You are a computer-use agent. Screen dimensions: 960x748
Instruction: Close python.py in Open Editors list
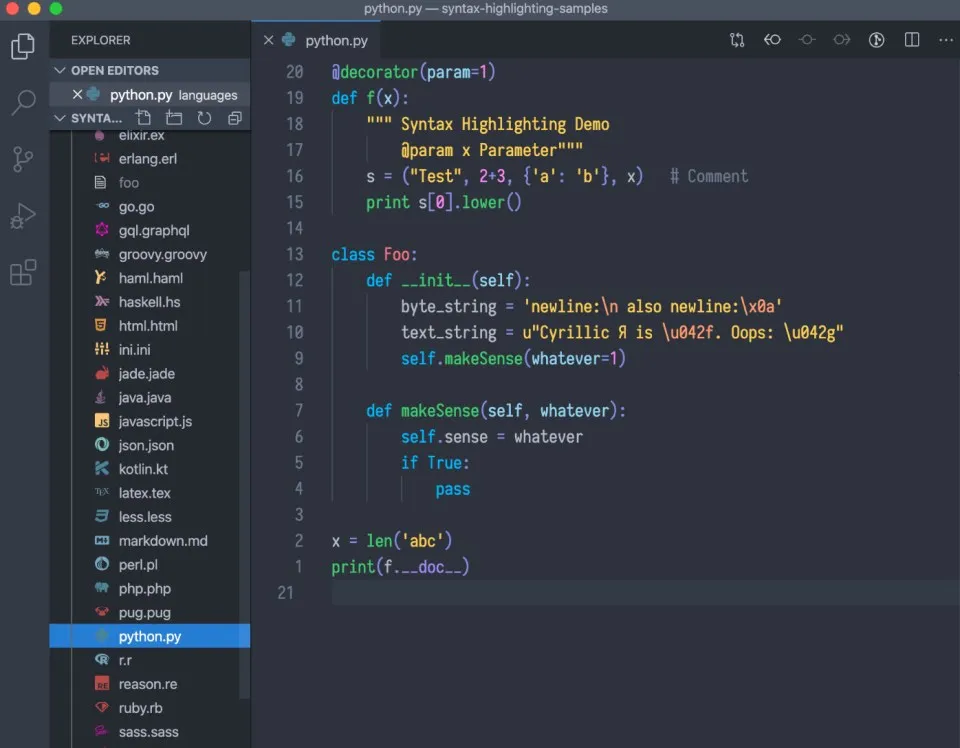pos(77,94)
